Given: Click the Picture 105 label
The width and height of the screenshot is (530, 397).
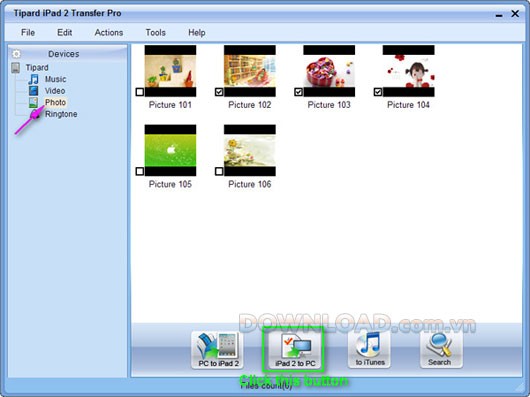Looking at the screenshot, I should pyautogui.click(x=170, y=184).
